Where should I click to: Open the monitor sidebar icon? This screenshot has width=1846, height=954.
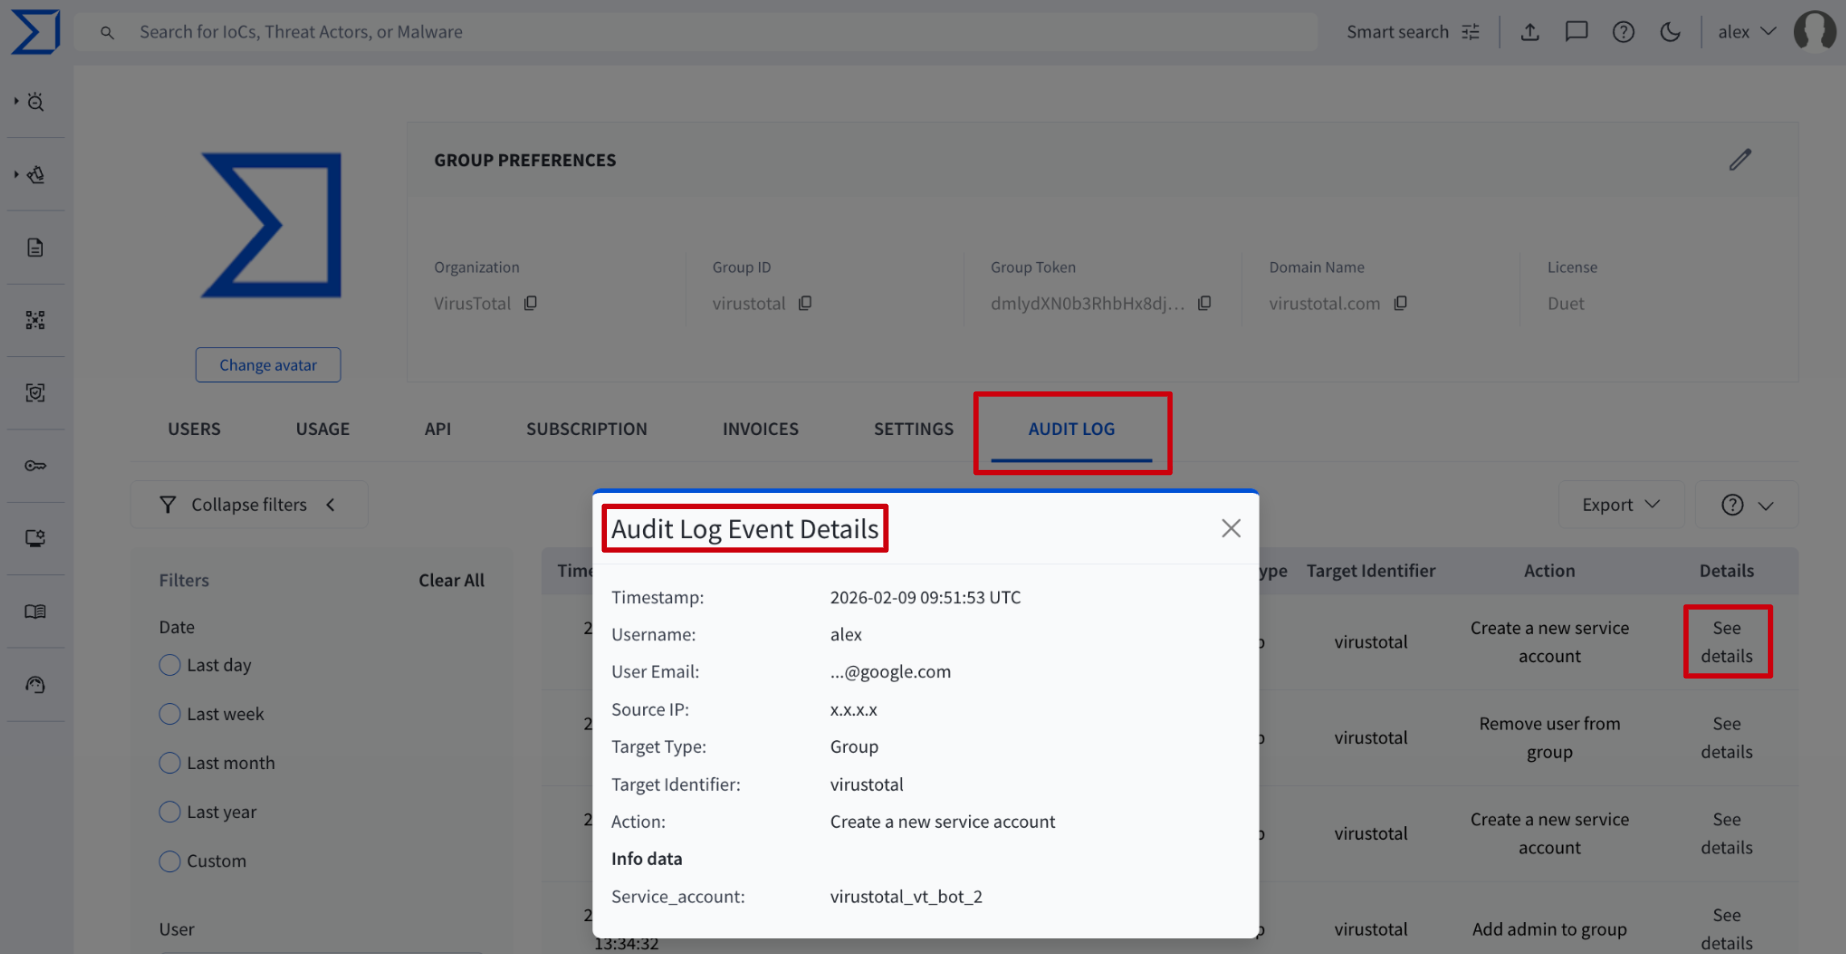point(36,538)
